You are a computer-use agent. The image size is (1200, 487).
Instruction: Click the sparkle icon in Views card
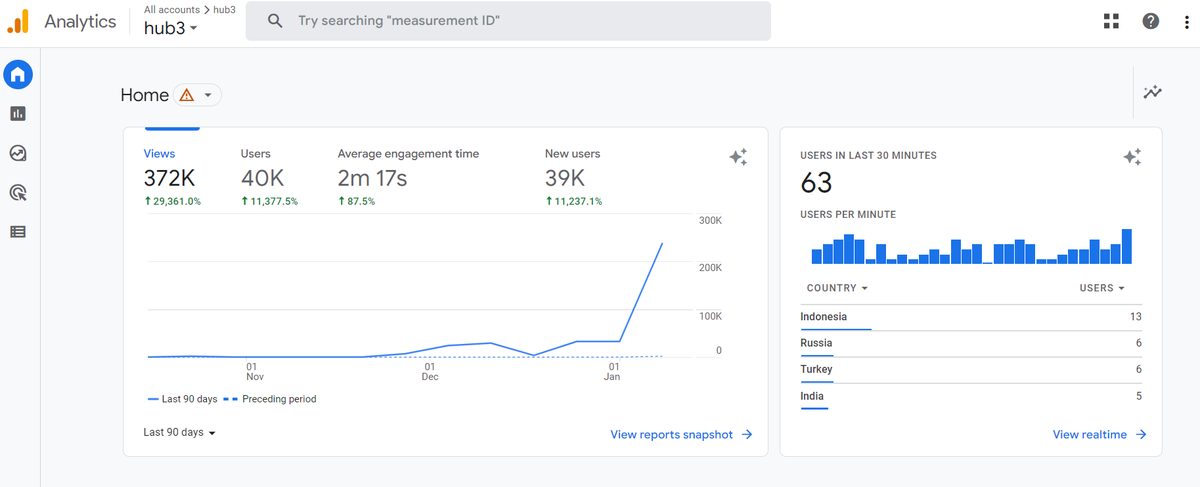pos(738,157)
